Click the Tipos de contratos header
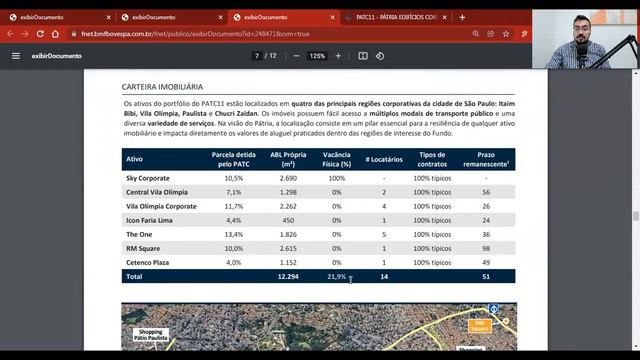 point(432,159)
